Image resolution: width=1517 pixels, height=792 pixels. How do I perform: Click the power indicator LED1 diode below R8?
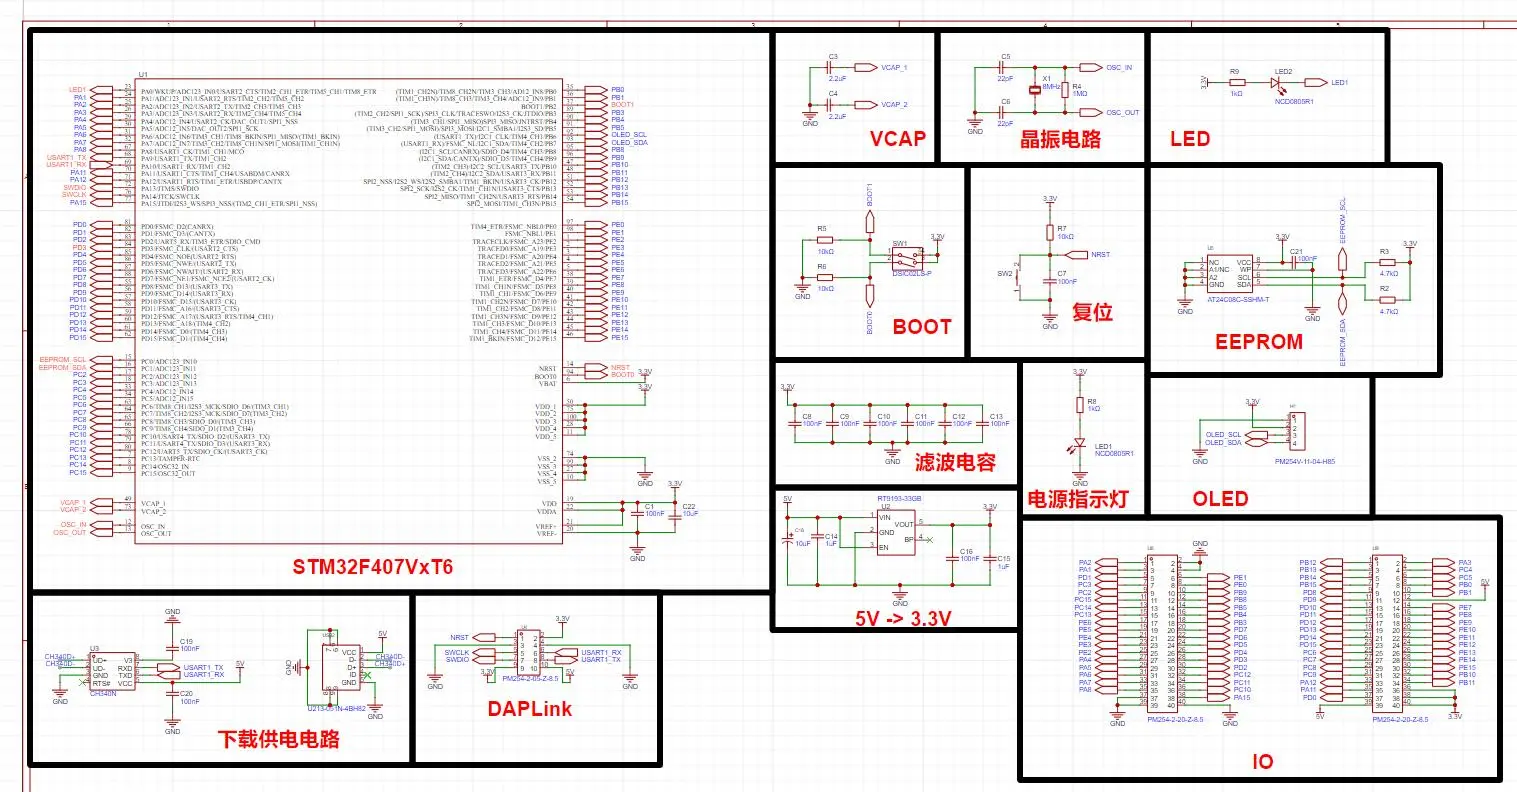click(1080, 443)
